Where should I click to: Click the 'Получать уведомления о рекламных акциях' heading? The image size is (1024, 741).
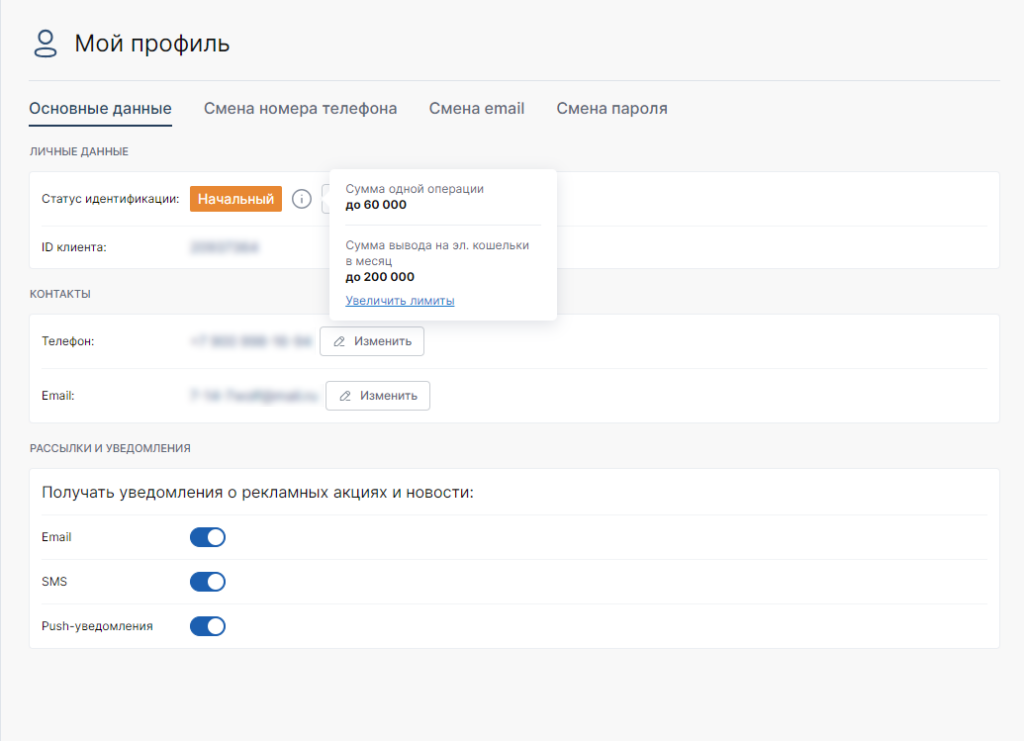point(257,492)
